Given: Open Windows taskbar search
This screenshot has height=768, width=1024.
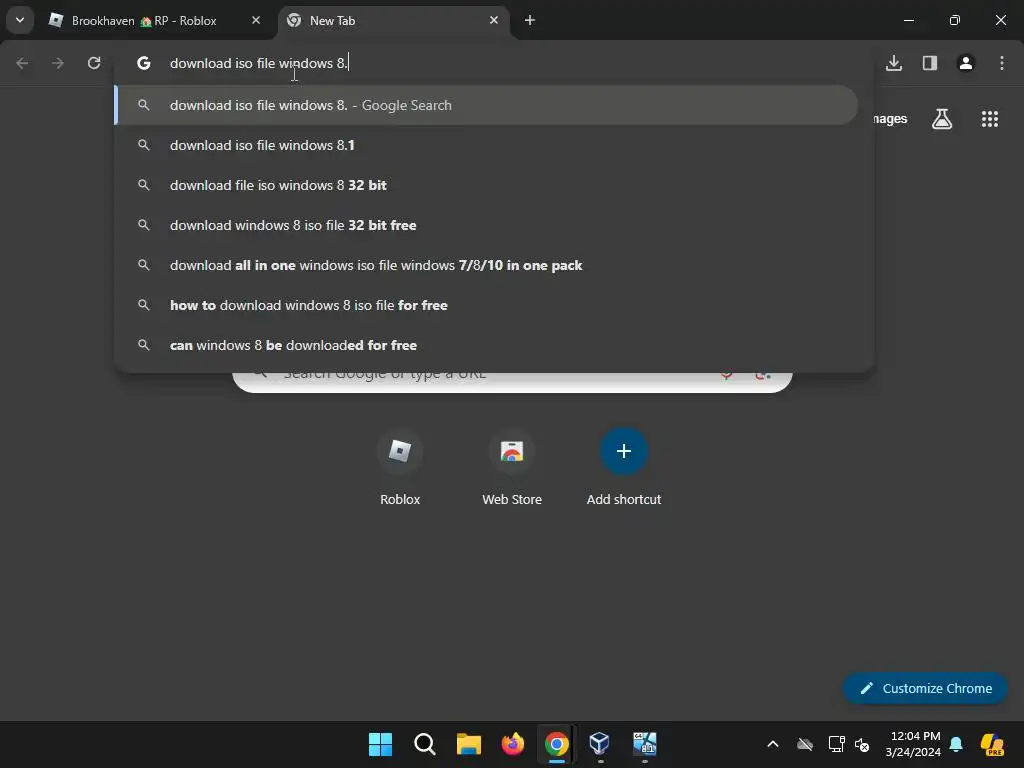Looking at the screenshot, I should point(424,744).
